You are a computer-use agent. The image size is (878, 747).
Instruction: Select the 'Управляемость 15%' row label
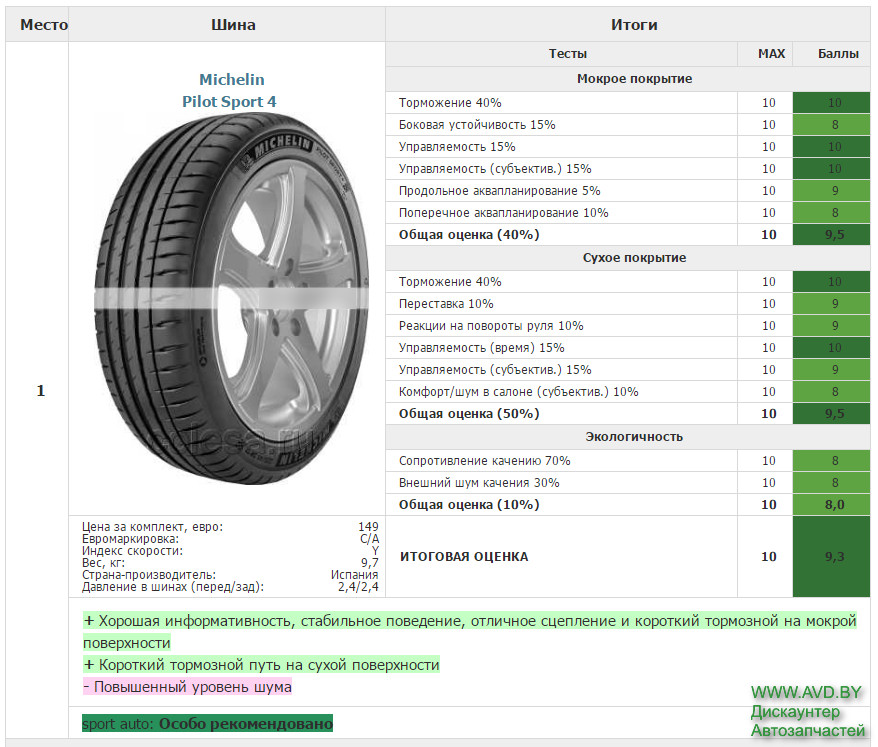pyautogui.click(x=457, y=147)
